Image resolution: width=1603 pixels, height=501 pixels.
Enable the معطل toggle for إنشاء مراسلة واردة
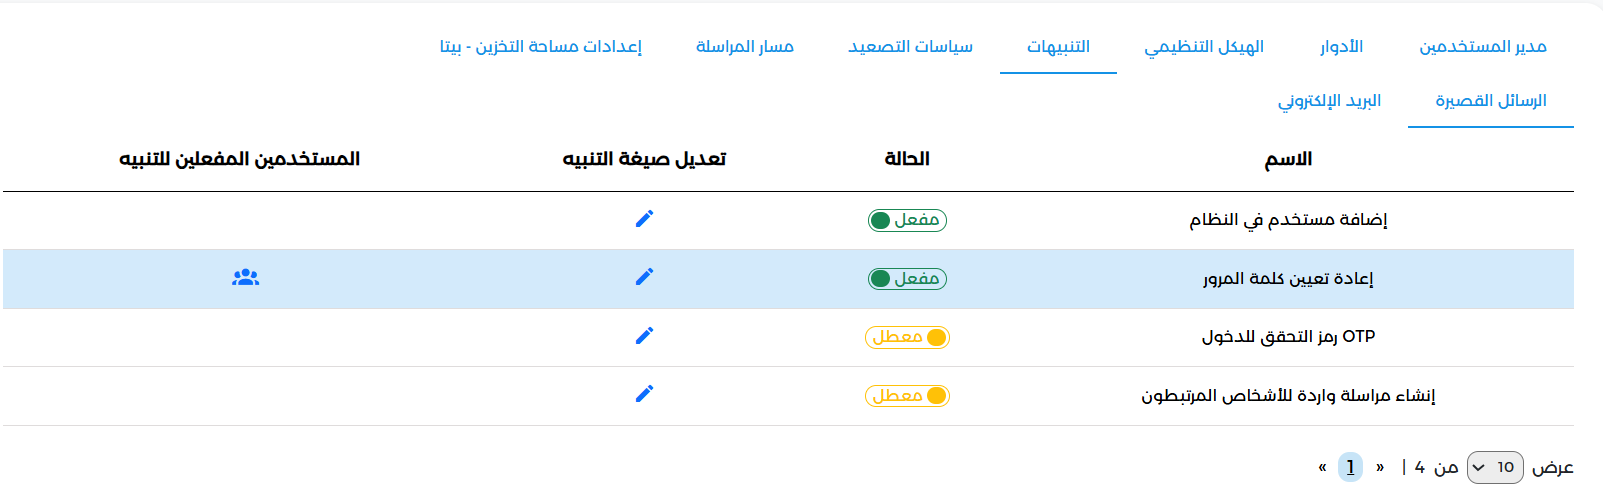click(x=907, y=396)
